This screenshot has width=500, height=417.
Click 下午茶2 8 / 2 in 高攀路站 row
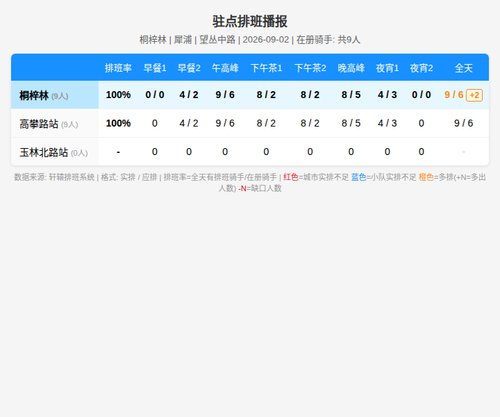pyautogui.click(x=310, y=123)
